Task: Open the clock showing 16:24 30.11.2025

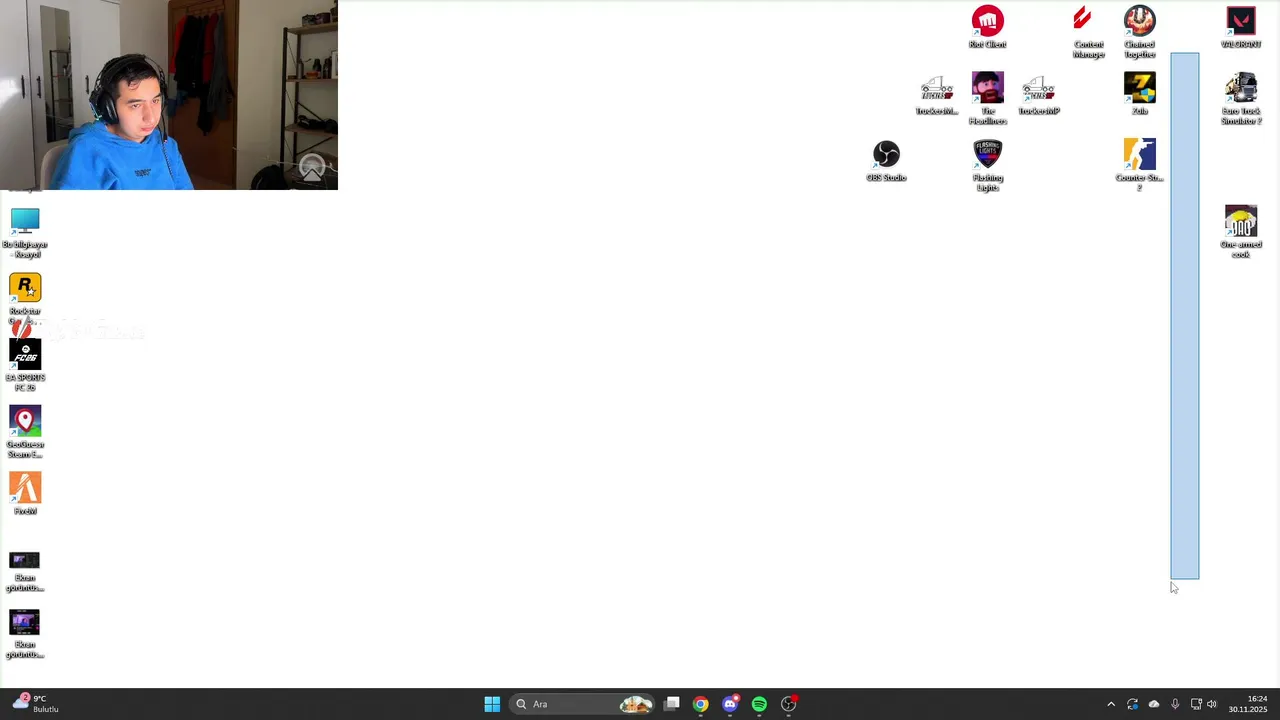Action: 1248,704
